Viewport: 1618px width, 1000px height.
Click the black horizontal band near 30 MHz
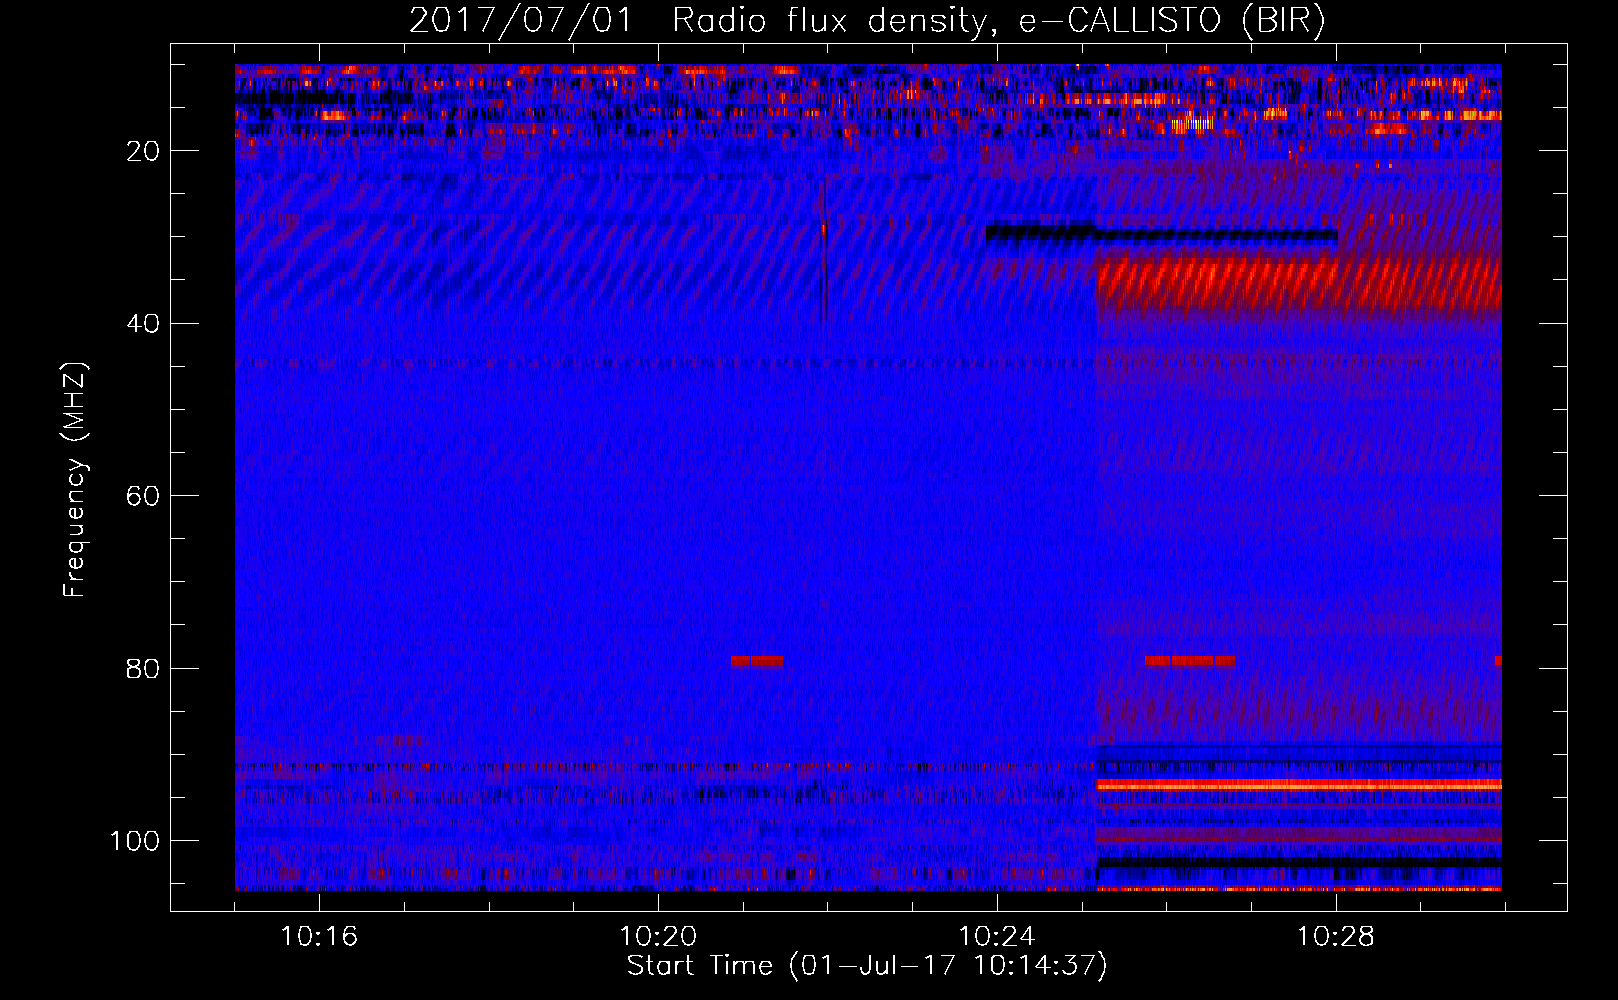coord(1161,233)
